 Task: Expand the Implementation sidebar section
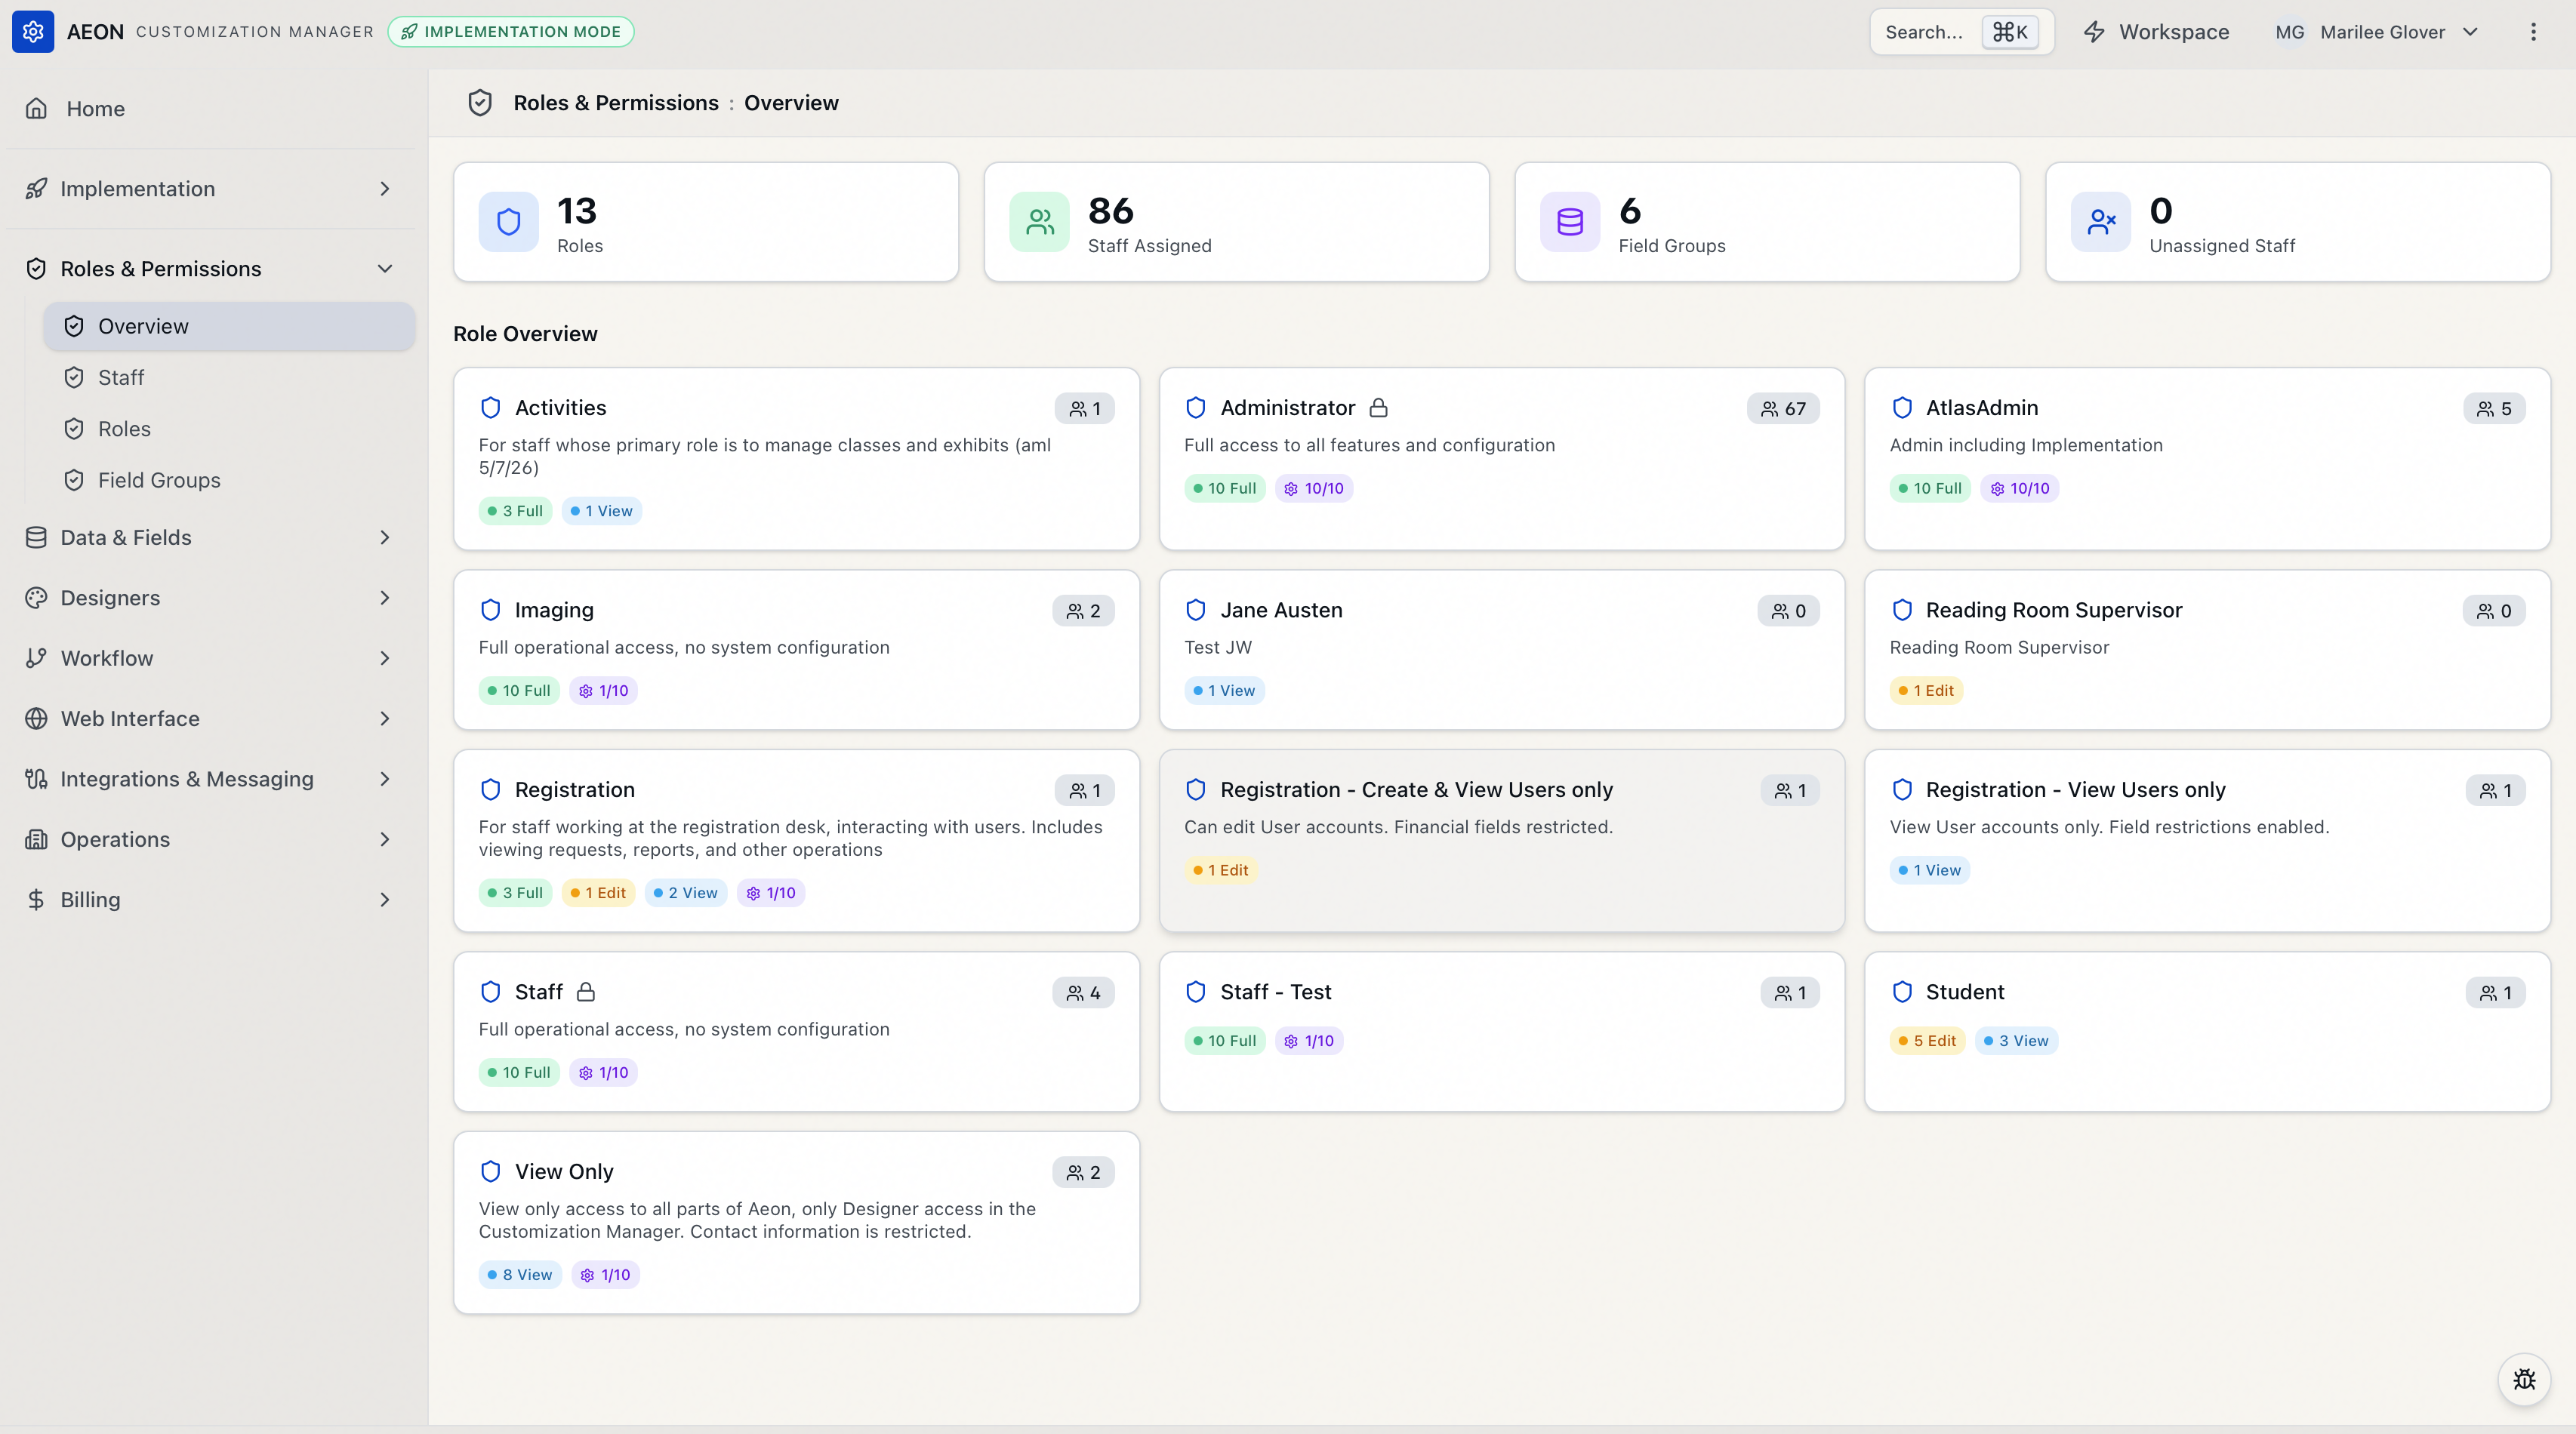tap(212, 189)
